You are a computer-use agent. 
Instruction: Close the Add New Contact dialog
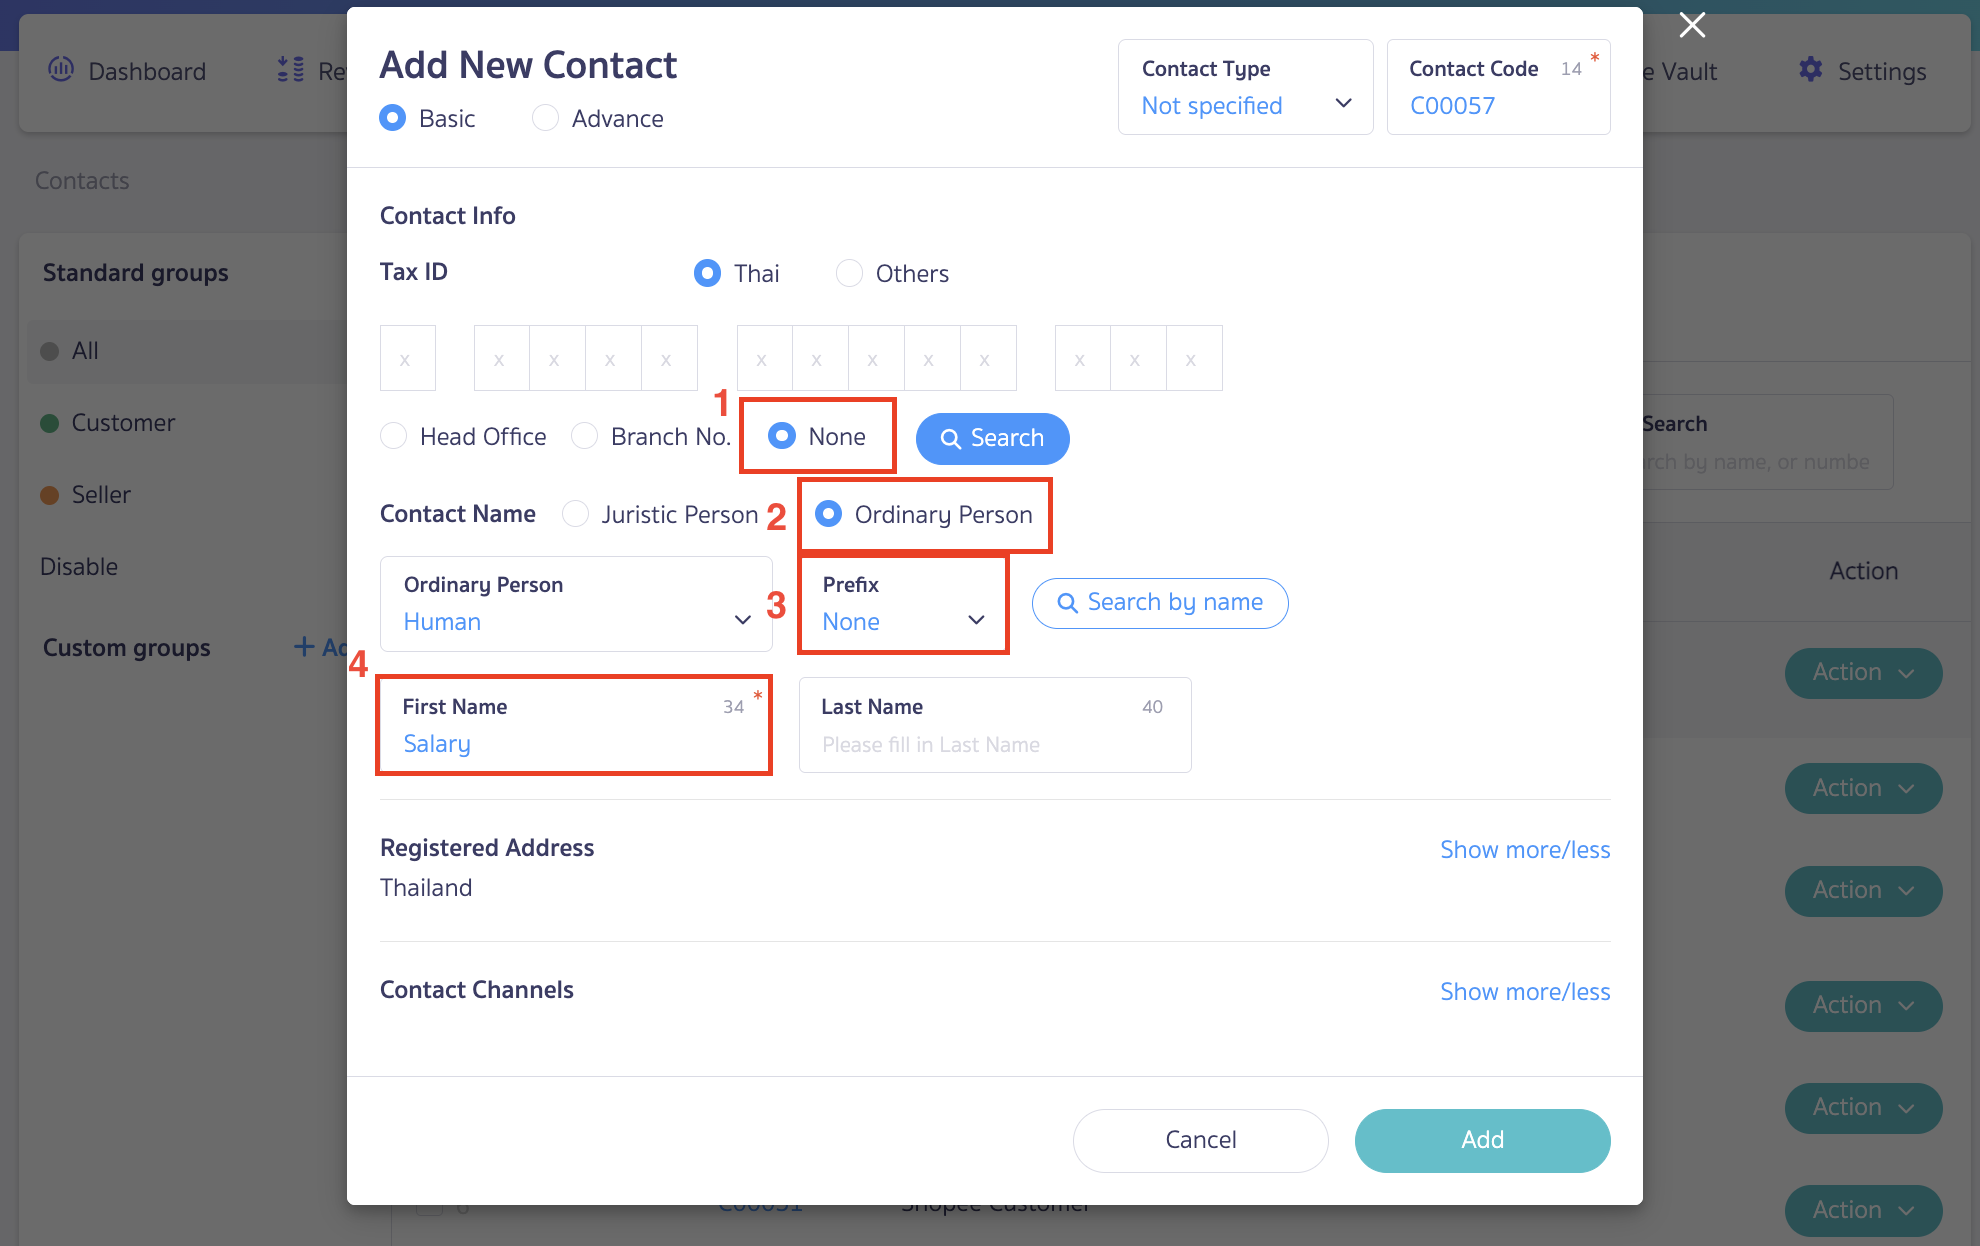coord(1691,25)
